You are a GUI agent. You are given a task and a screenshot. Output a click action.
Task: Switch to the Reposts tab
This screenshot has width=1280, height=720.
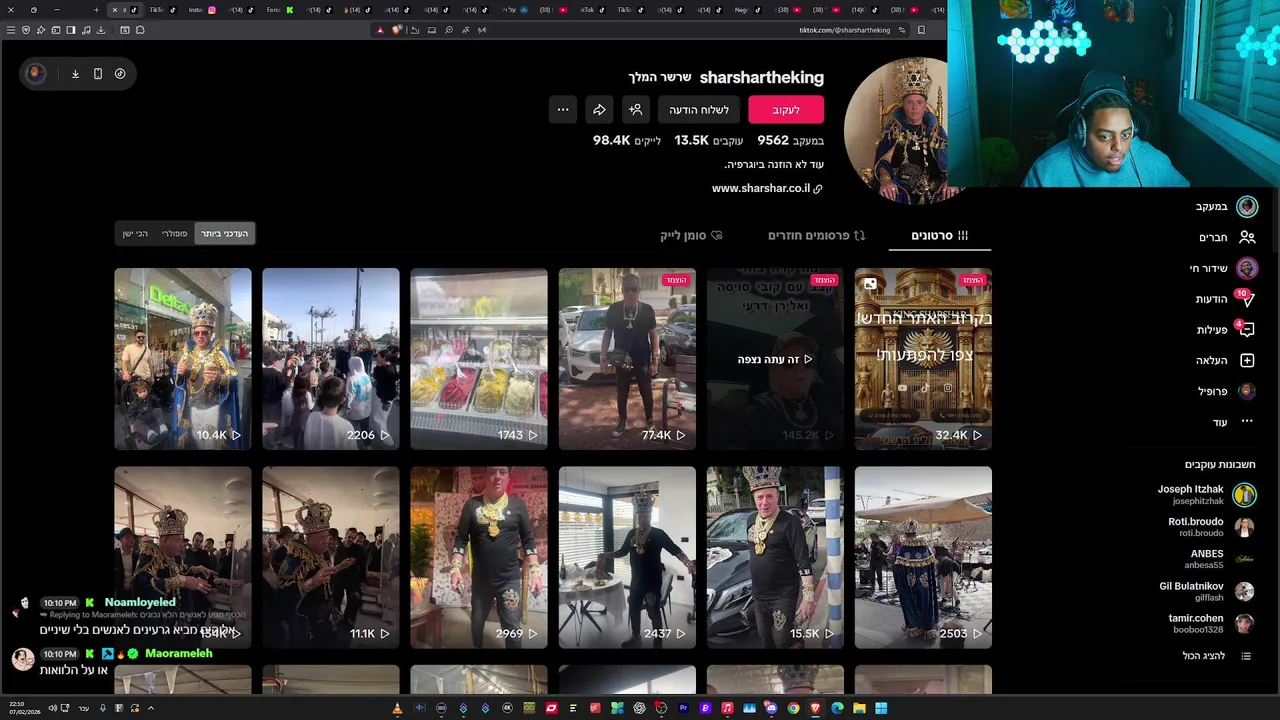pos(816,236)
